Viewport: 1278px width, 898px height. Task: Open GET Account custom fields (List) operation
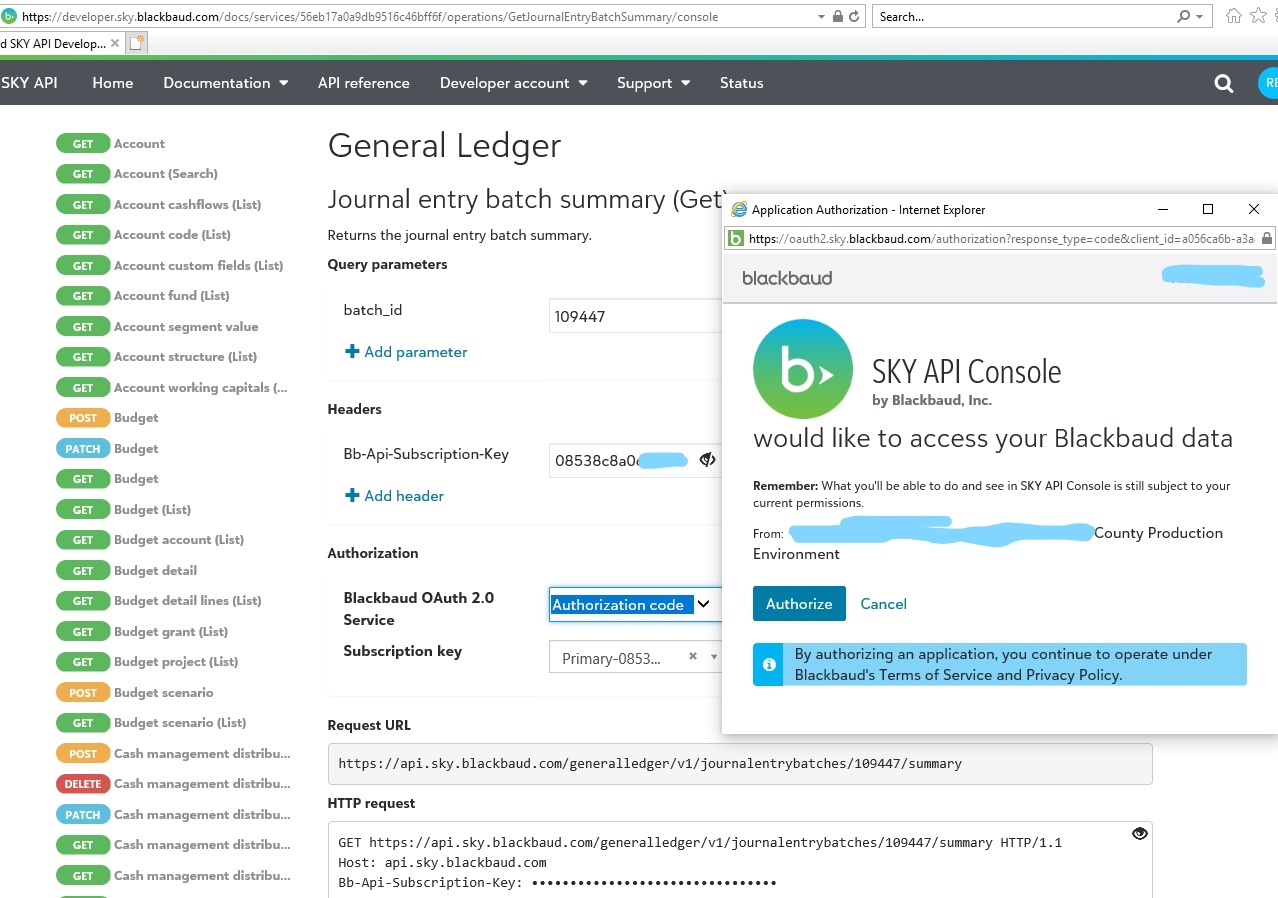pyautogui.click(x=169, y=266)
